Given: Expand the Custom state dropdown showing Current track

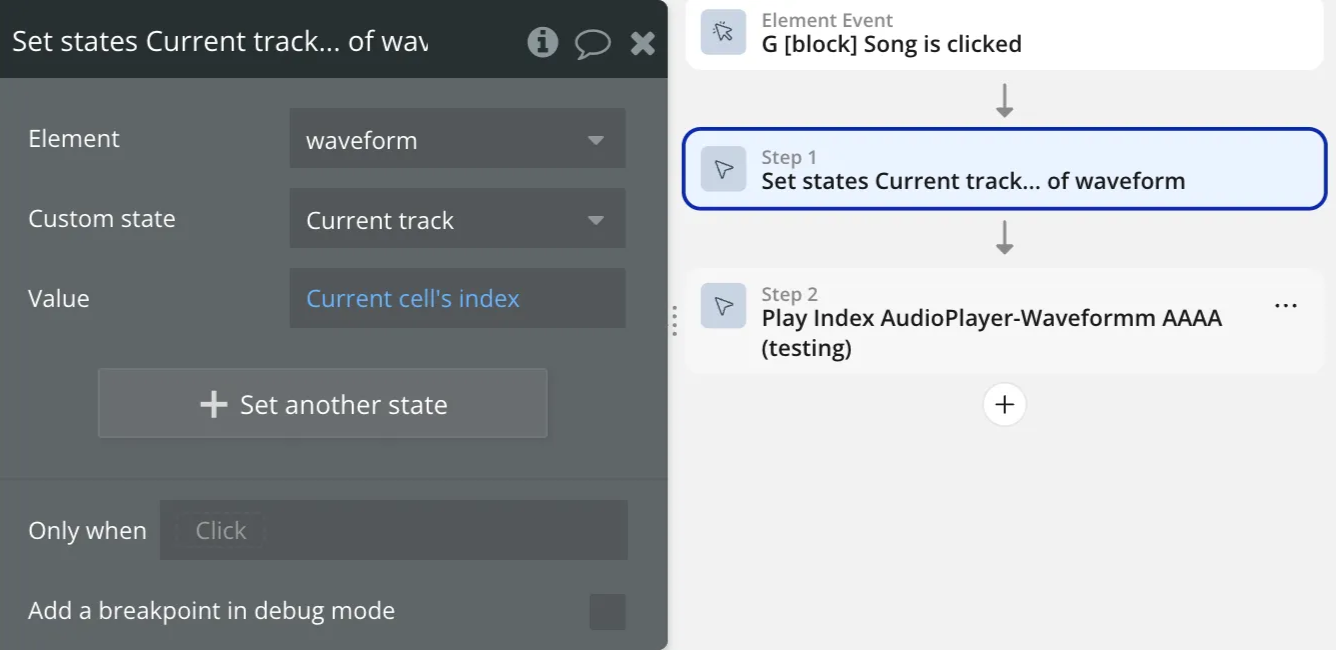Looking at the screenshot, I should pos(457,220).
